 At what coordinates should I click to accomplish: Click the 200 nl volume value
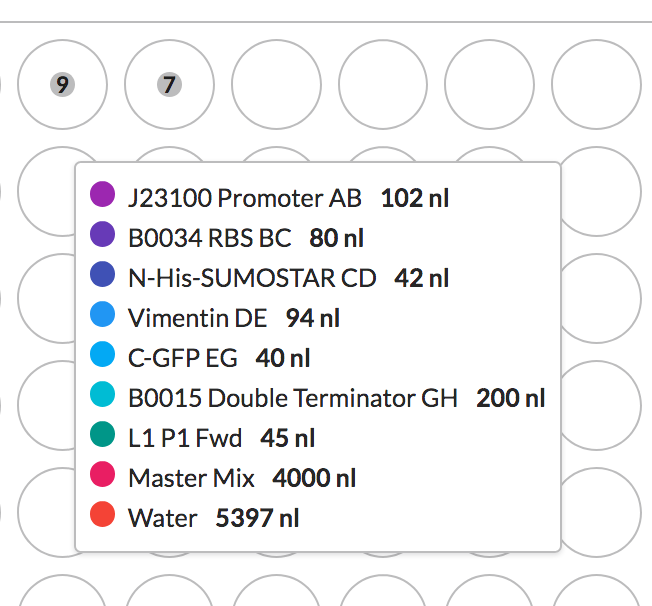(x=510, y=398)
